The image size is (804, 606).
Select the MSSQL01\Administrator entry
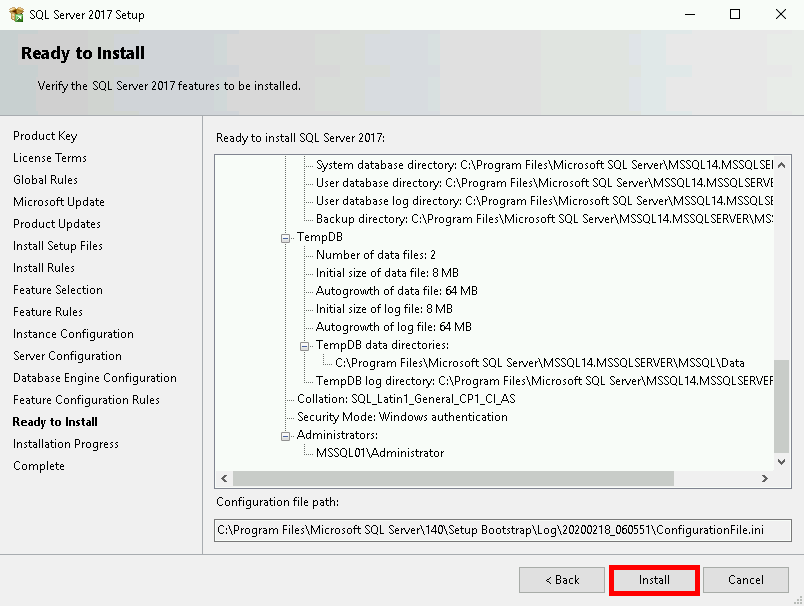[x=380, y=453]
